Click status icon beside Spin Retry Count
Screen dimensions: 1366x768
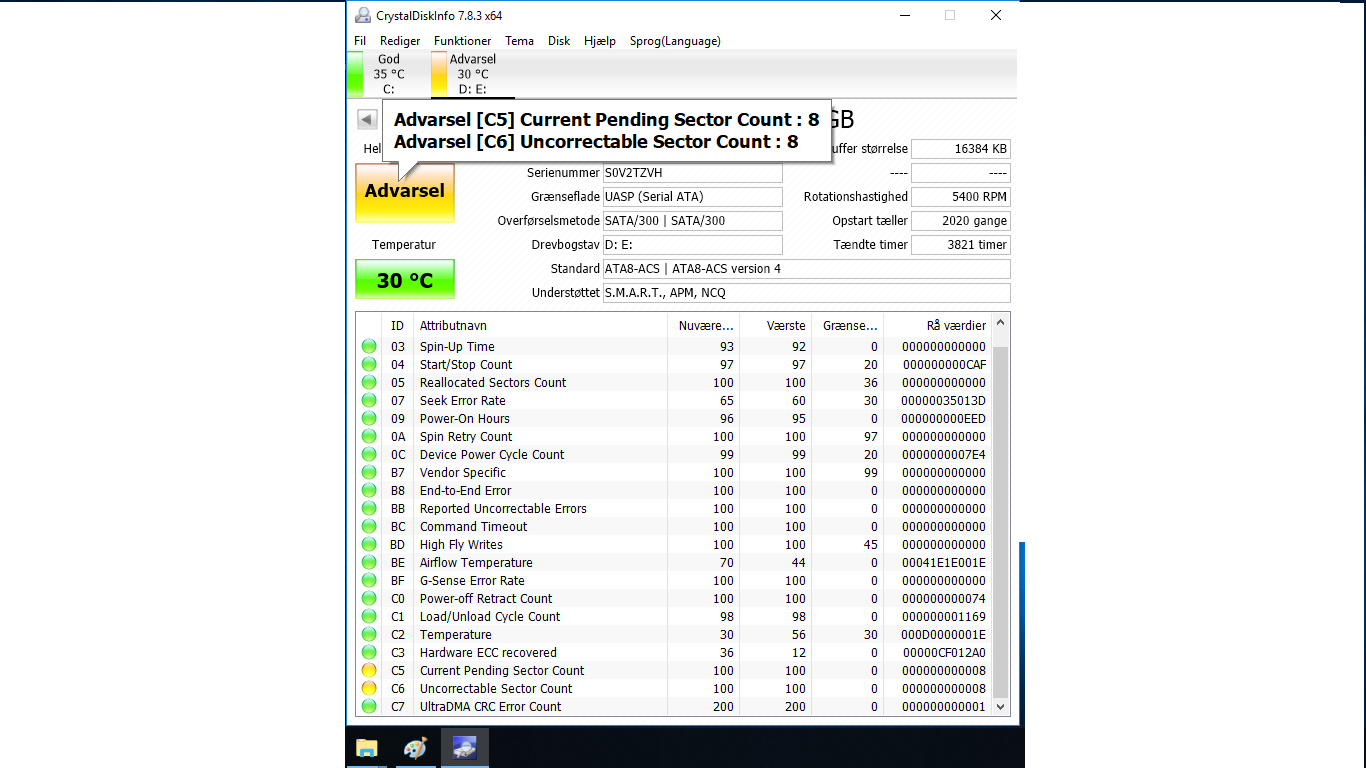pos(369,437)
